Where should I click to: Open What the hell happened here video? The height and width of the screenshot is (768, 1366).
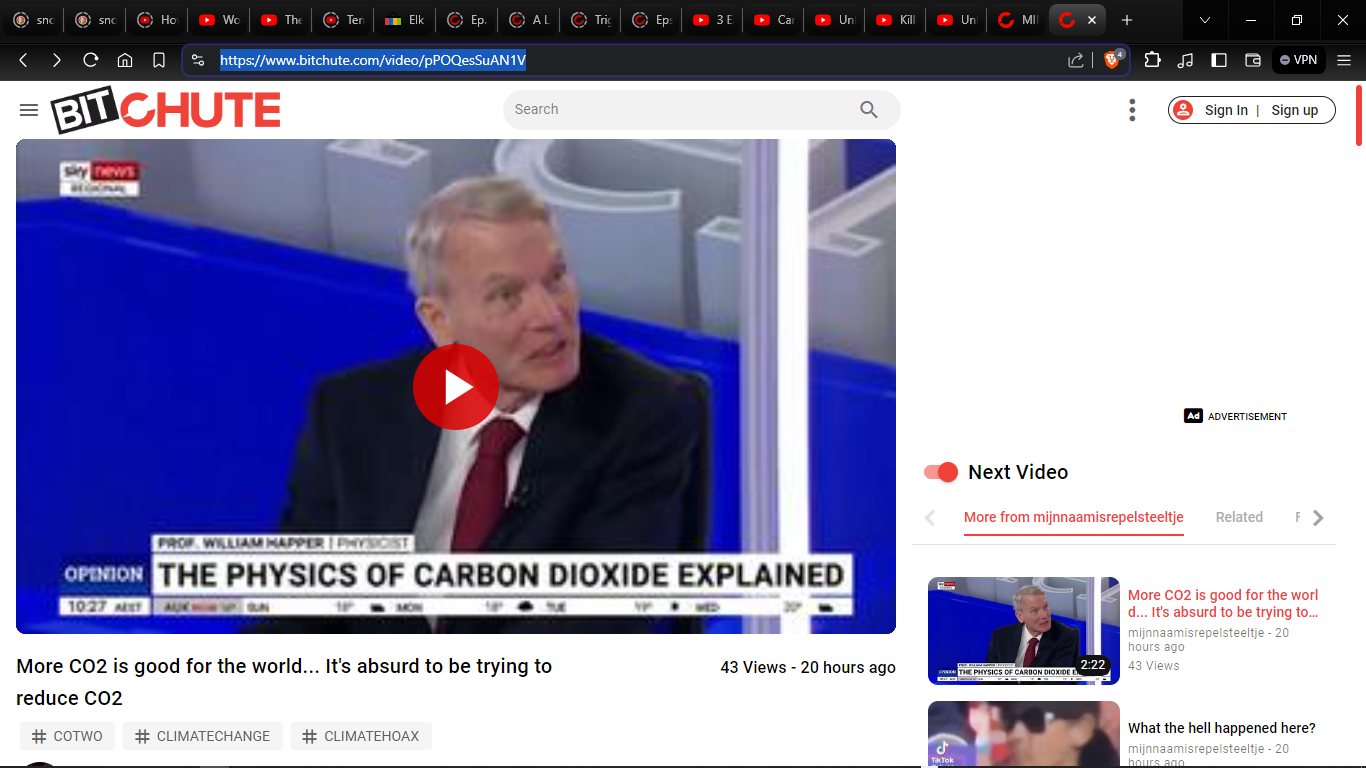pos(1222,728)
